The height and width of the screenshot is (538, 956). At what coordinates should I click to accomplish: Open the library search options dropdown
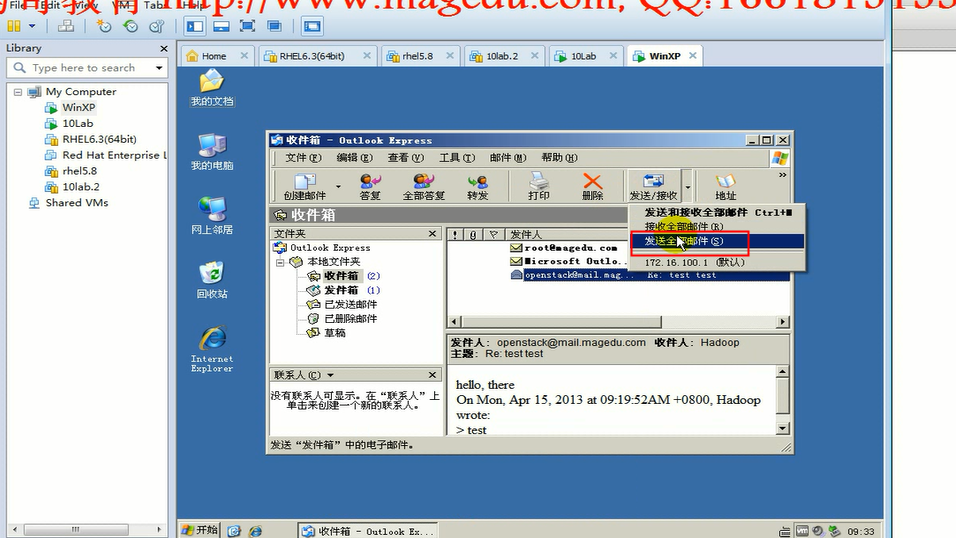click(159, 68)
